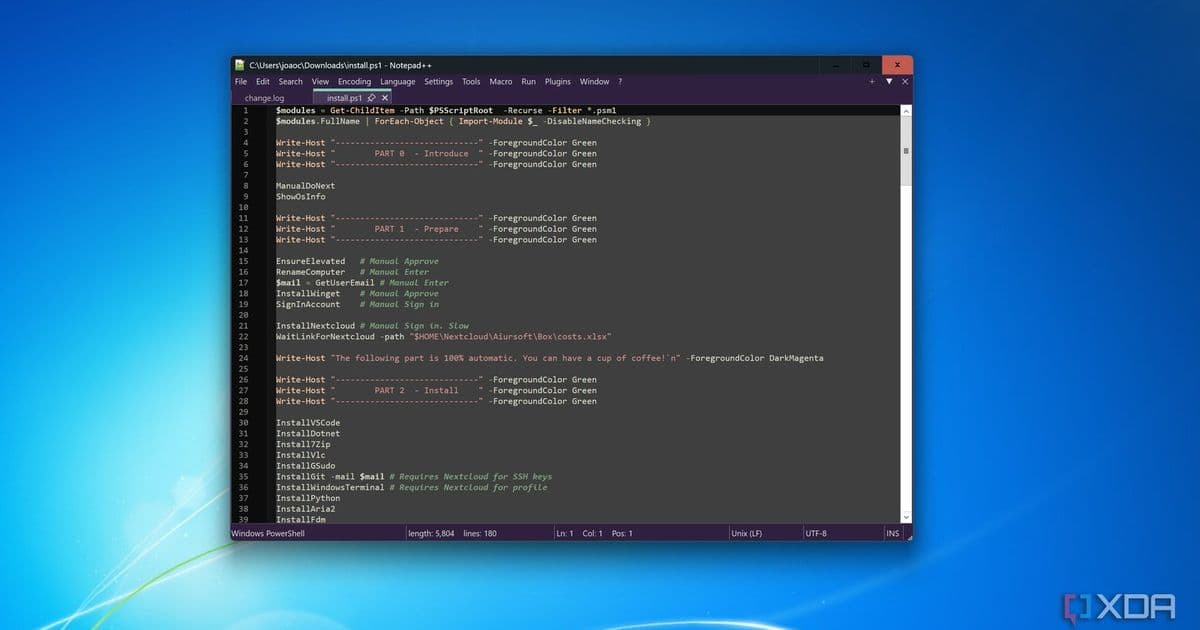Open the Macro menu
The height and width of the screenshot is (630, 1200).
pos(500,81)
